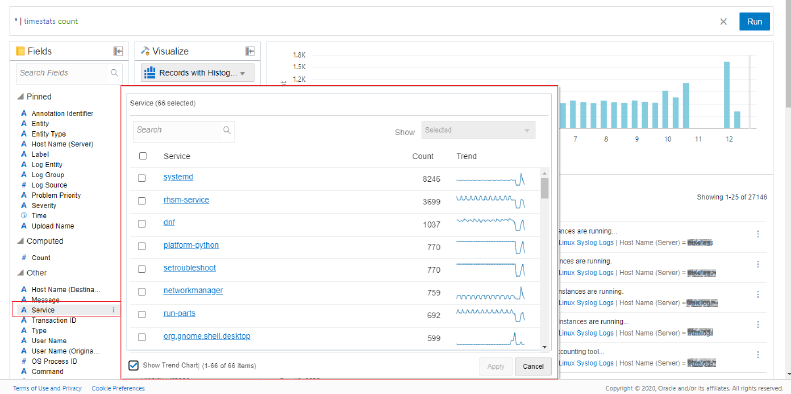This screenshot has width=791, height=394.
Task: Open Terms of Use and Privacy link
Action: point(47,388)
